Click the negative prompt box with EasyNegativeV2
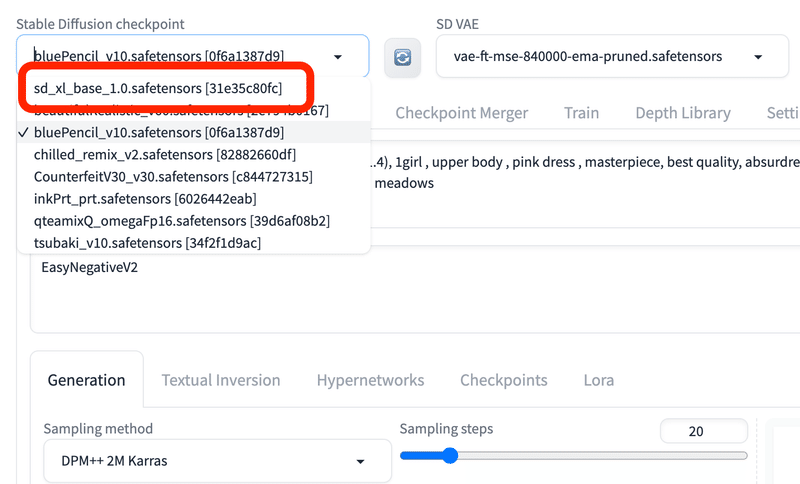This screenshot has height=484, width=800. (x=414, y=290)
